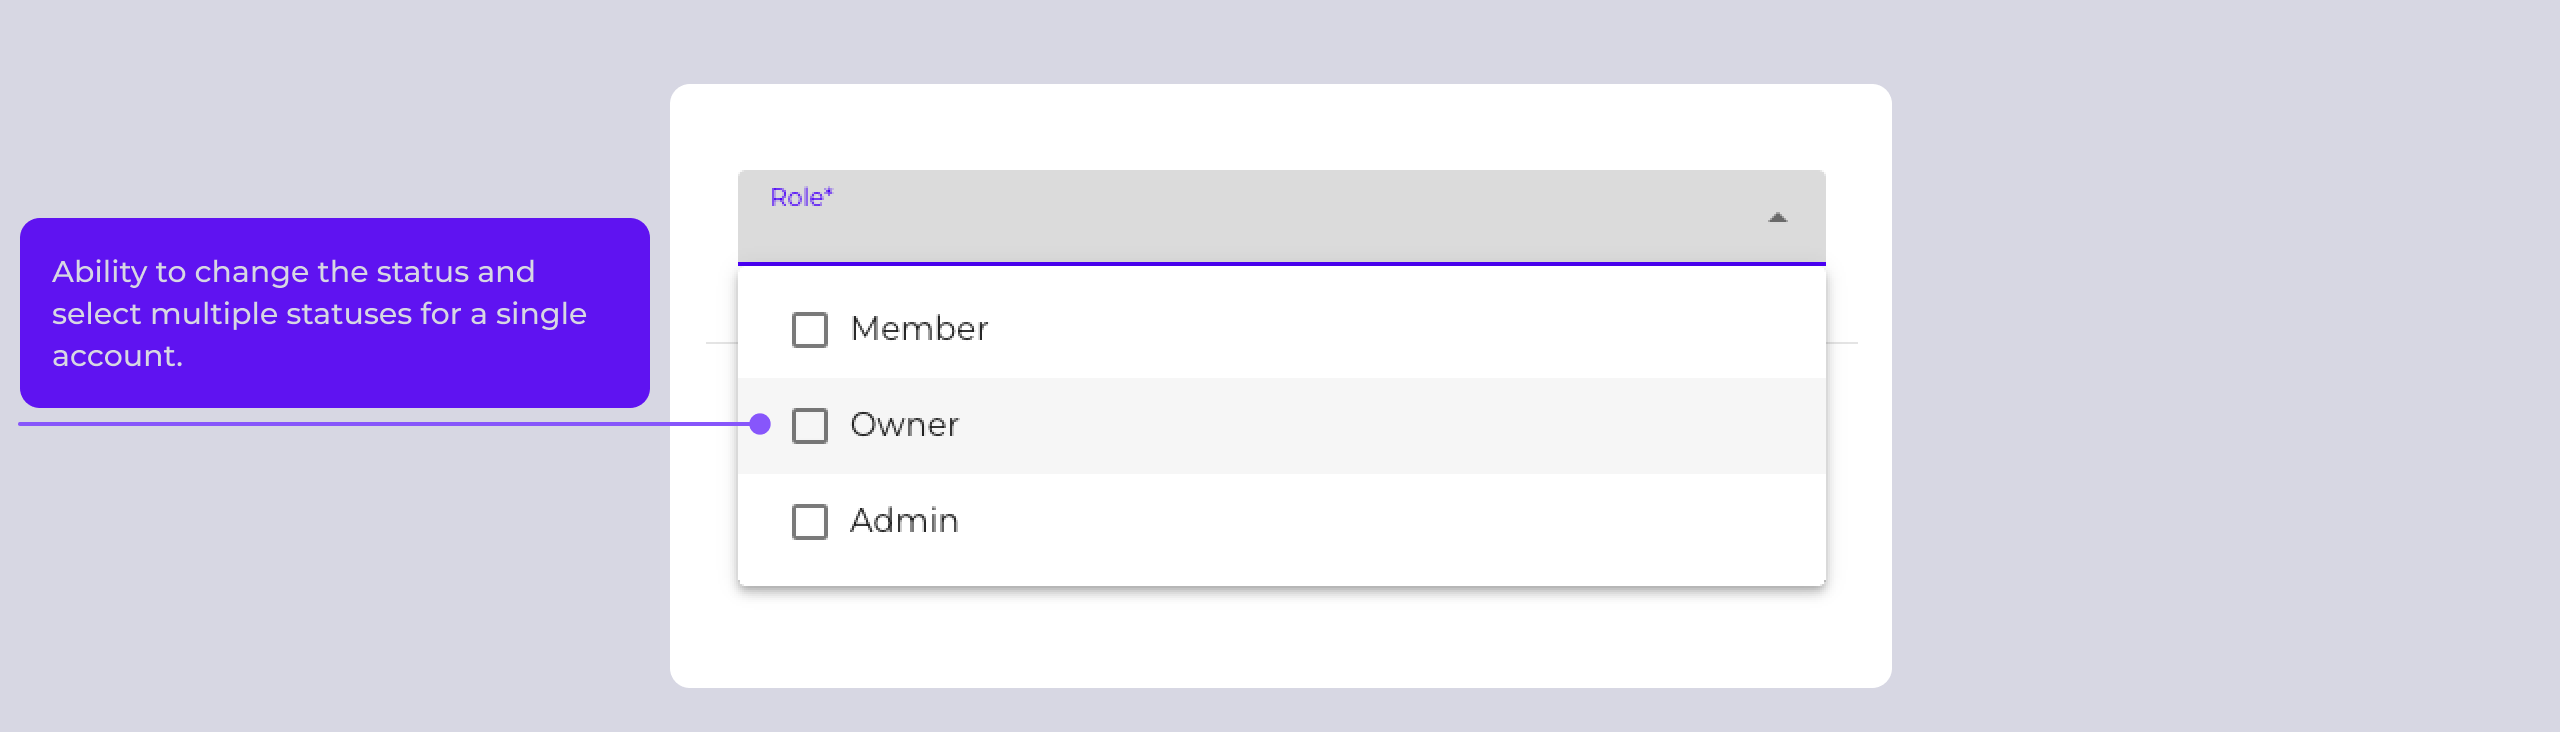
Task: Click the purple tooltip about changing statuses
Action: click(x=334, y=312)
